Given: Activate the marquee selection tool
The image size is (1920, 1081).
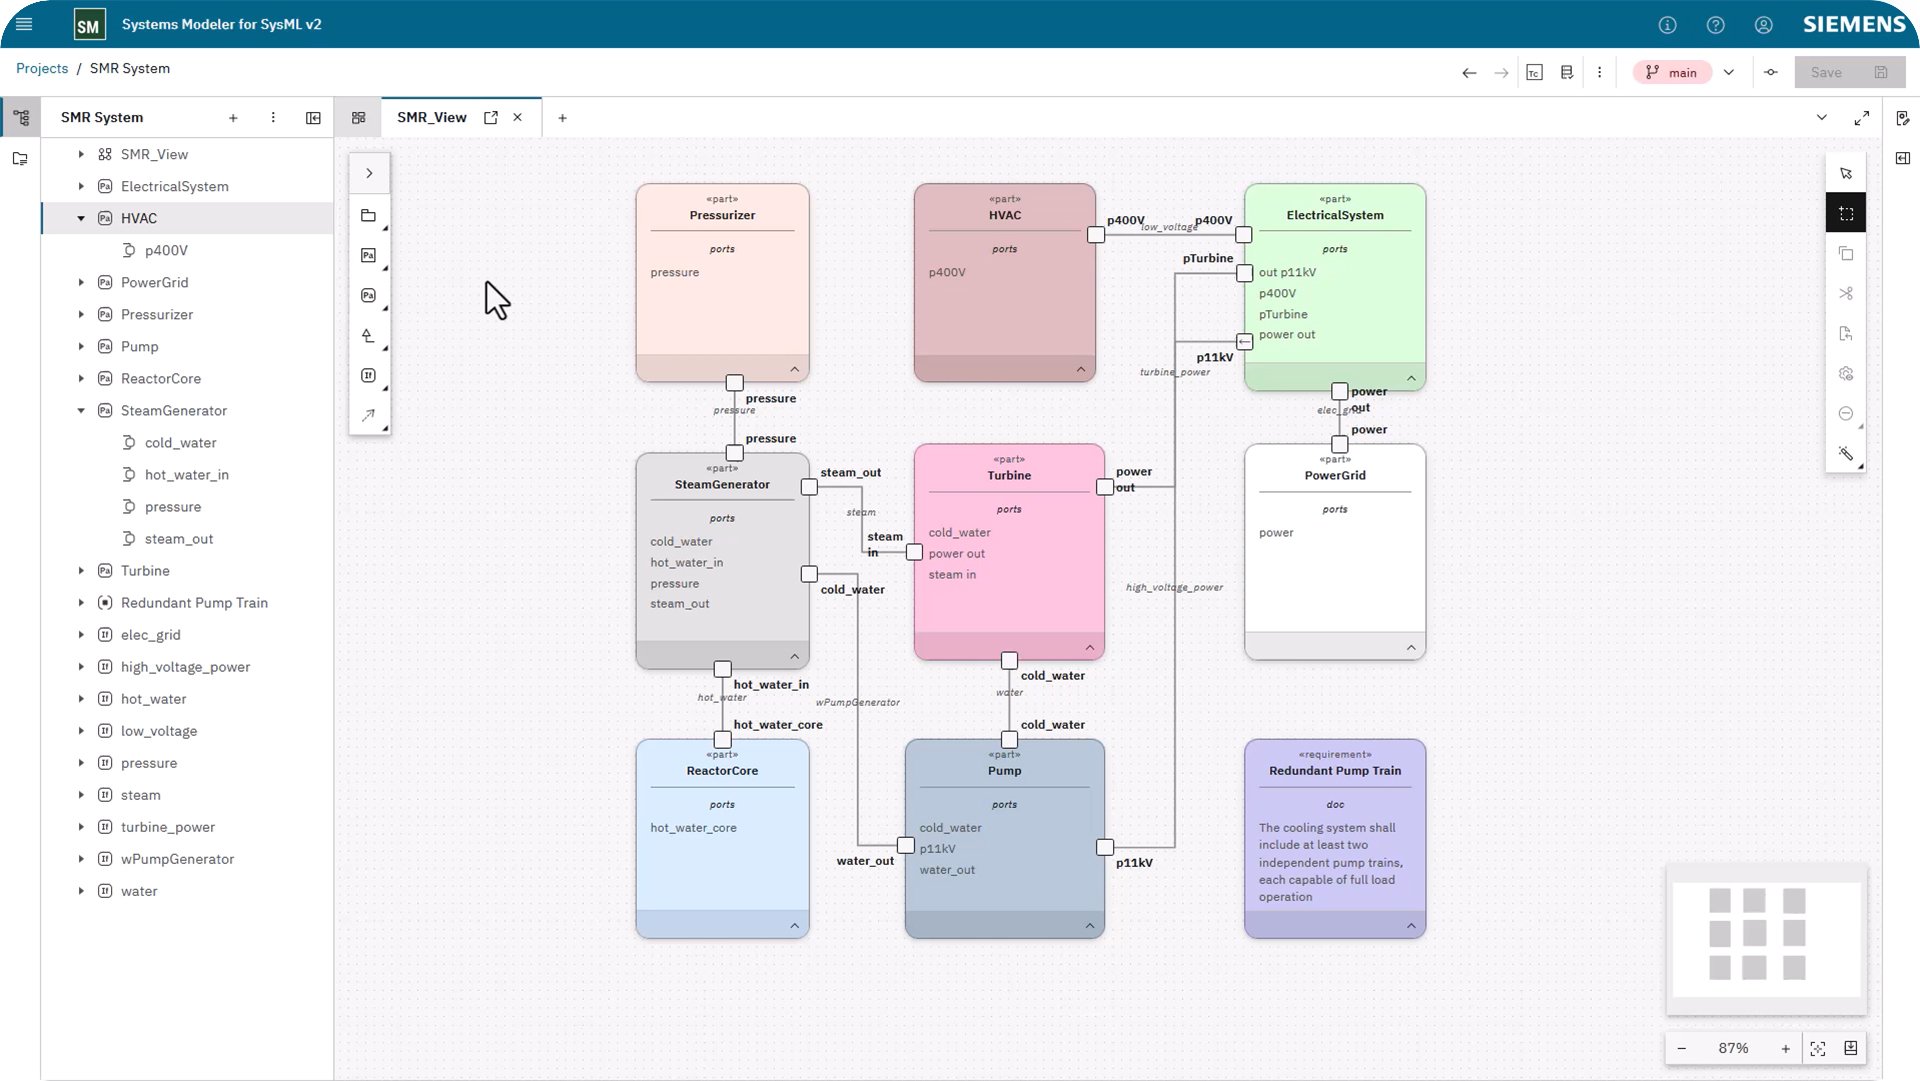Looking at the screenshot, I should (x=1846, y=214).
